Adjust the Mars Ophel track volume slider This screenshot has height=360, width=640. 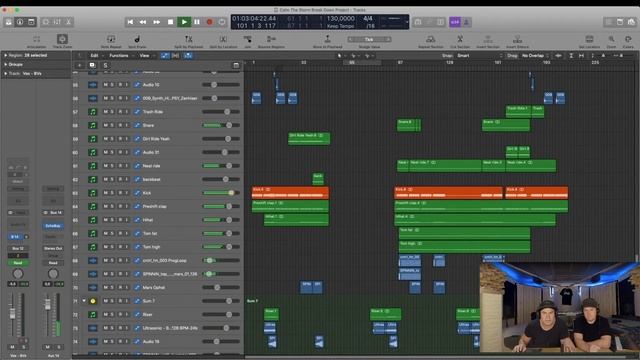pyautogui.click(x=221, y=287)
